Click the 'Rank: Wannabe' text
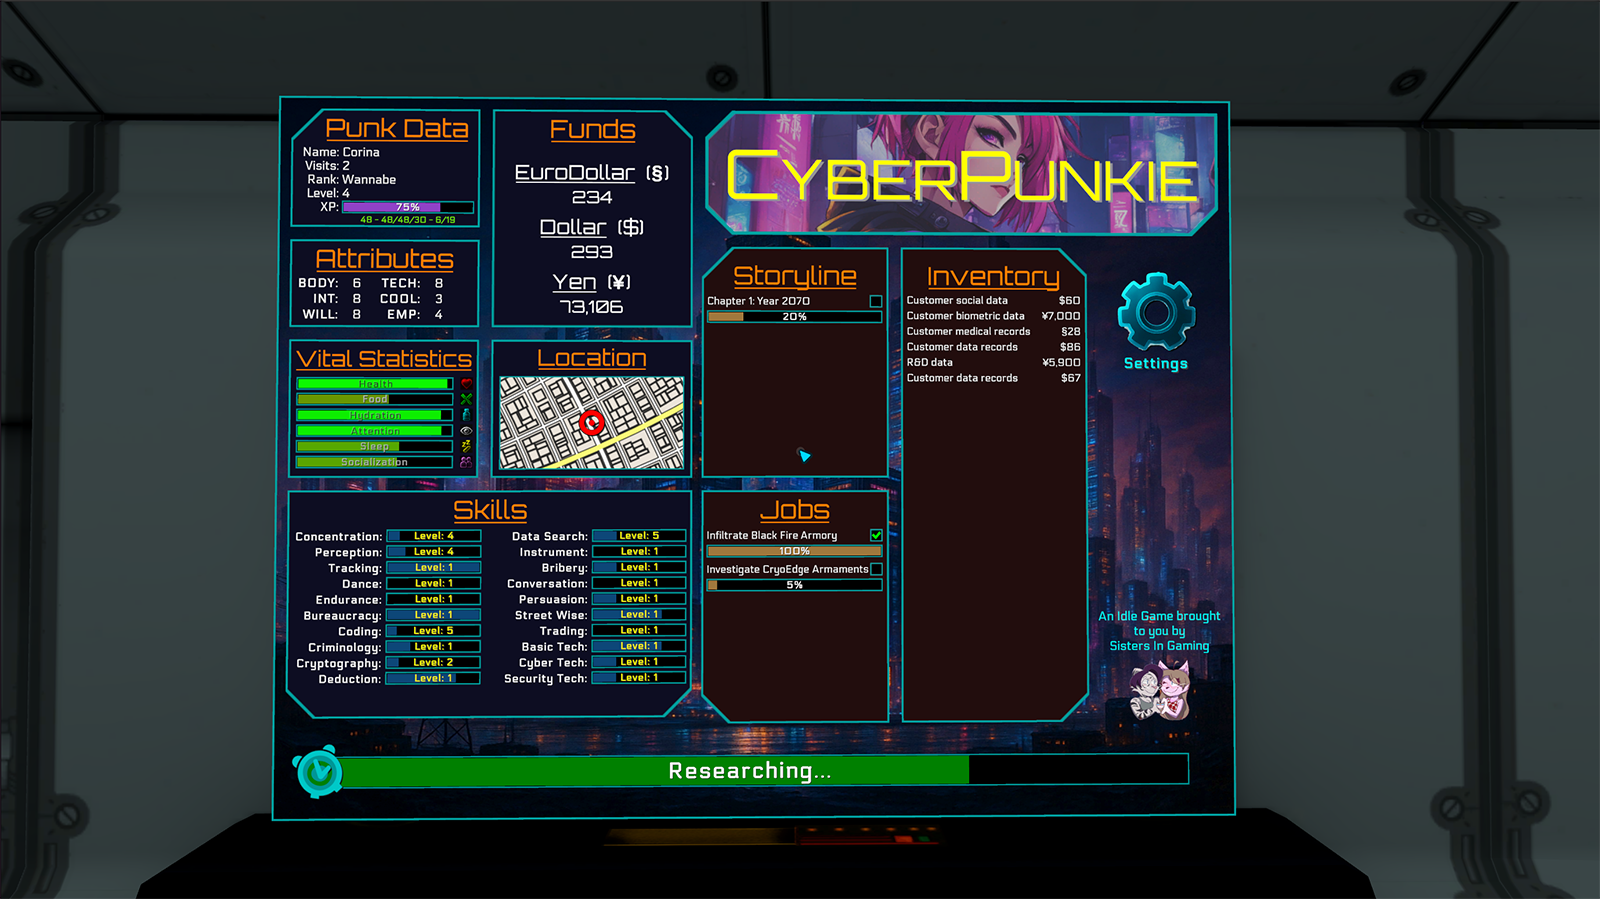This screenshot has width=1600, height=899. pos(351,180)
